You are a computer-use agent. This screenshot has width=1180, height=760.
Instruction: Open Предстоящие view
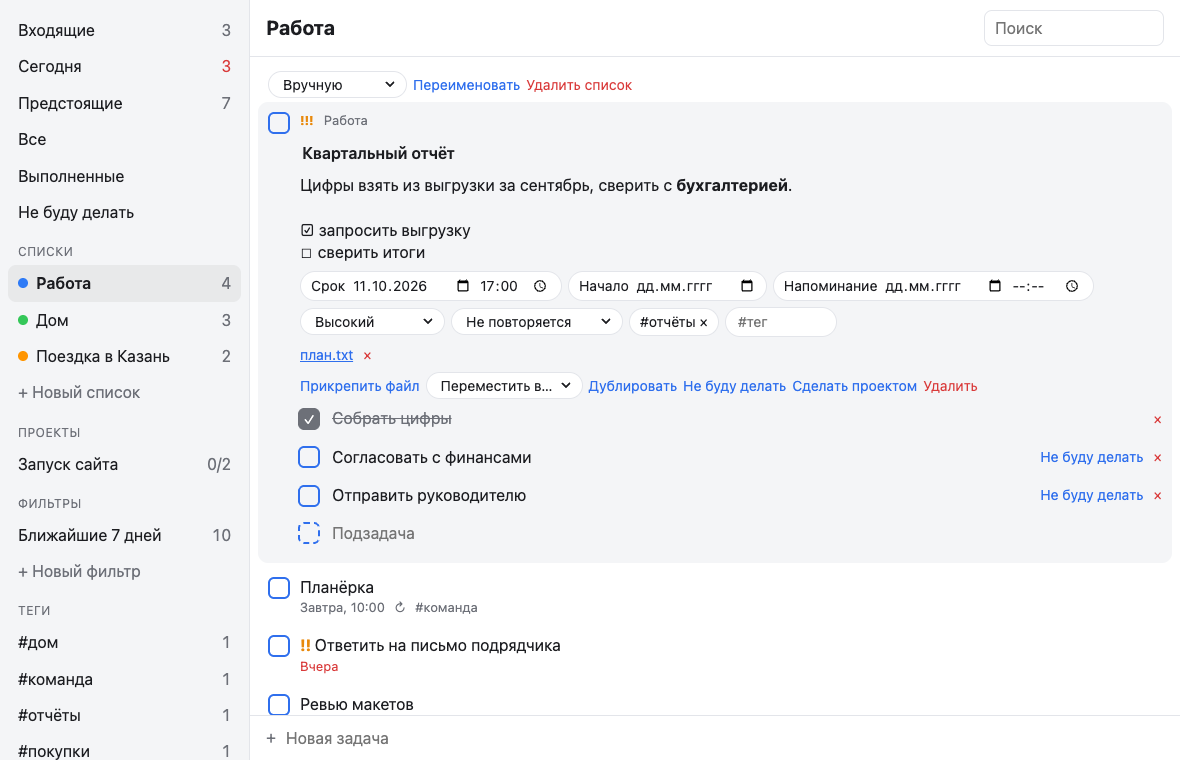(124, 103)
